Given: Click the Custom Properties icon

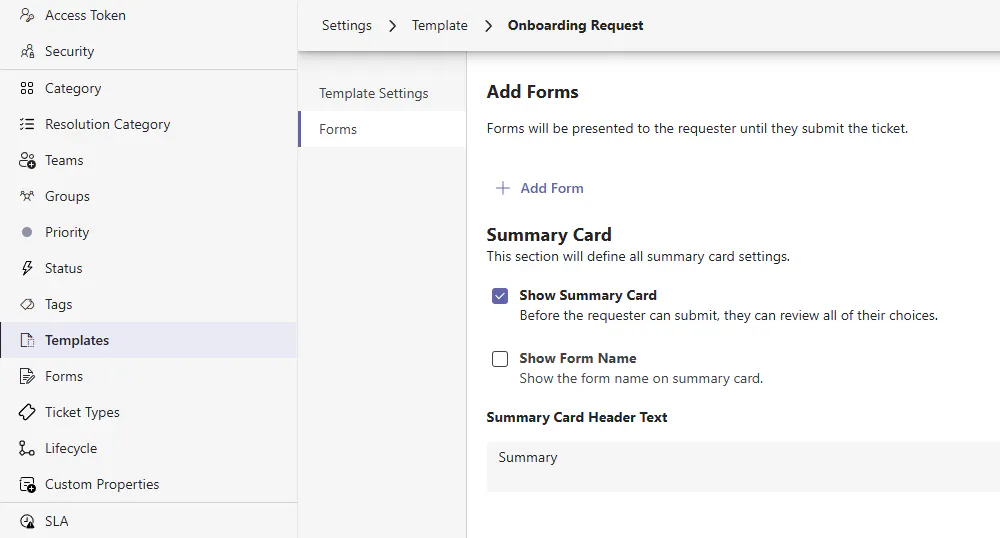Looking at the screenshot, I should pos(27,485).
